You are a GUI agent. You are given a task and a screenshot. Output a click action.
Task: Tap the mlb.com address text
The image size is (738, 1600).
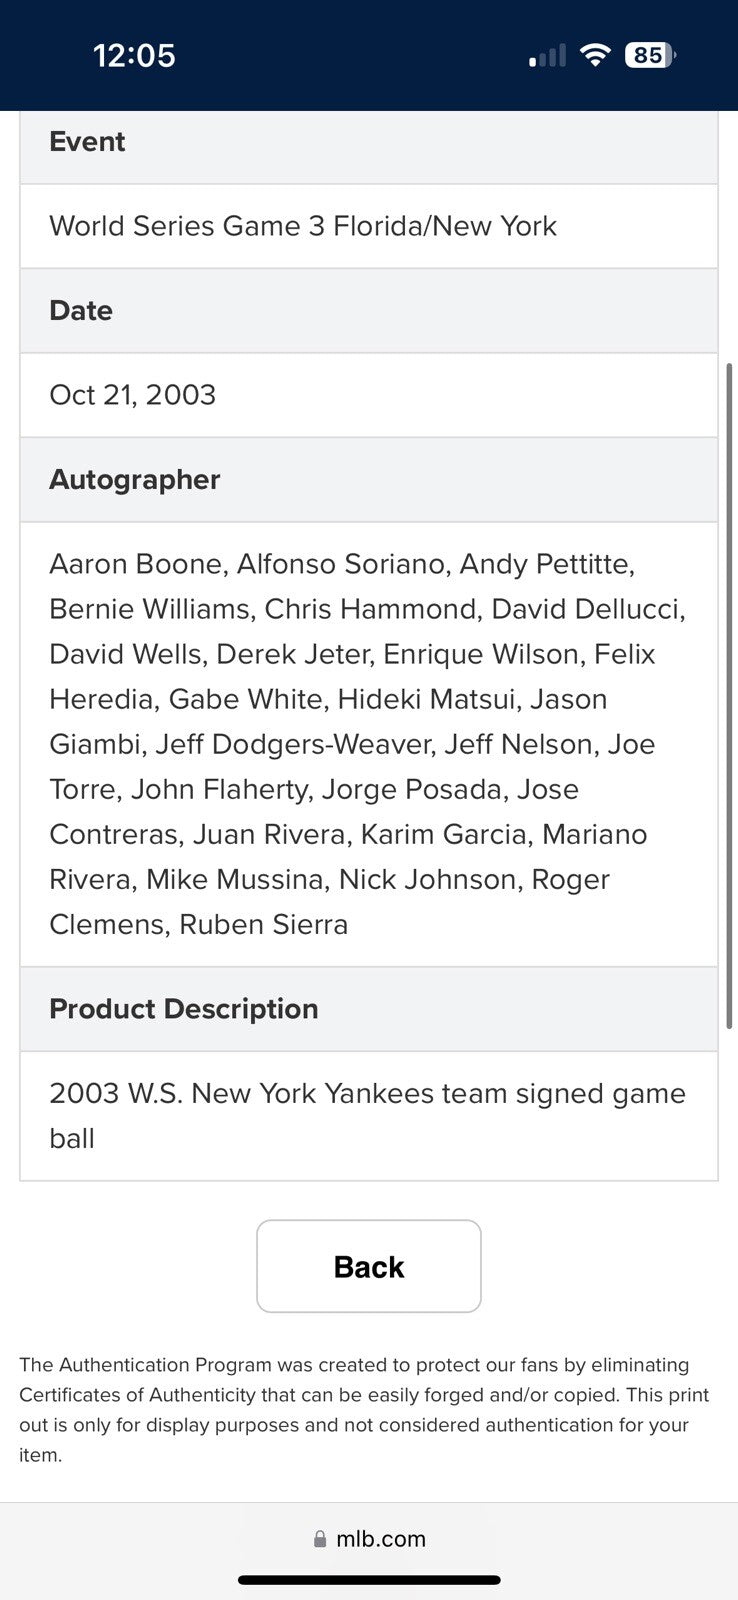tap(381, 1539)
